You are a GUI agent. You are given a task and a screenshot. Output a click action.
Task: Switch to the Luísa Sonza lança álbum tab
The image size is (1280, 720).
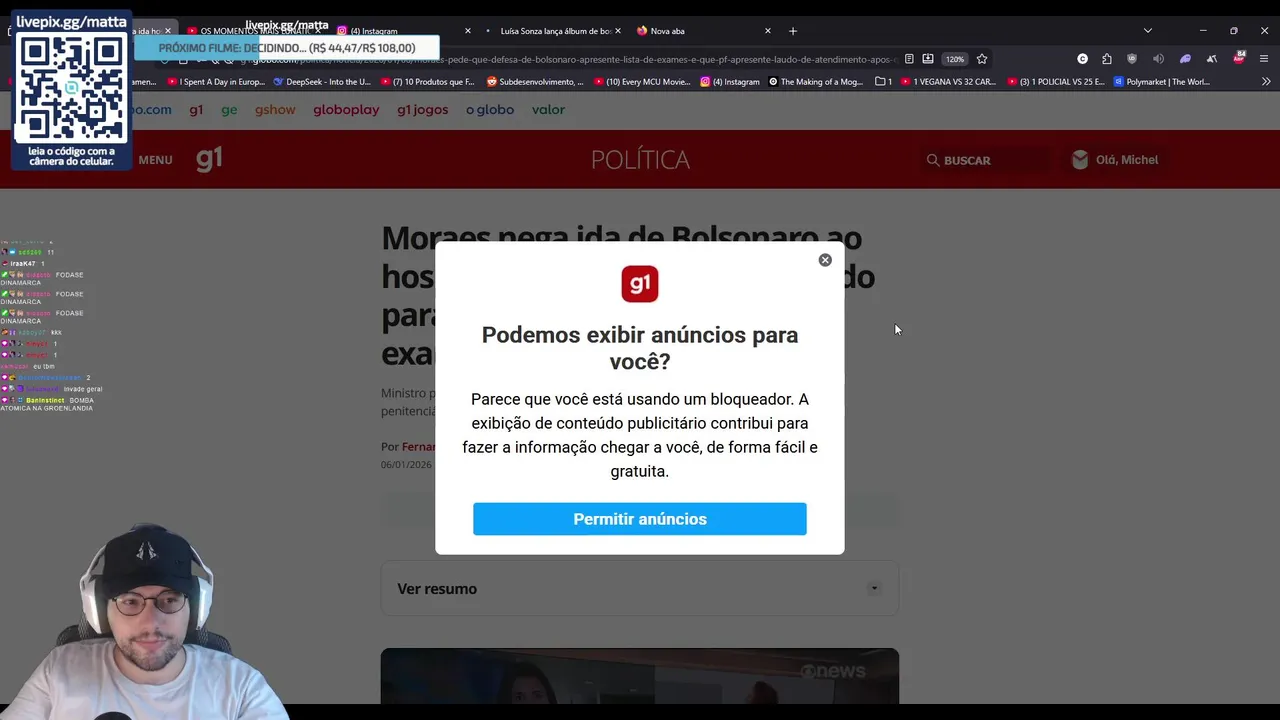click(555, 31)
